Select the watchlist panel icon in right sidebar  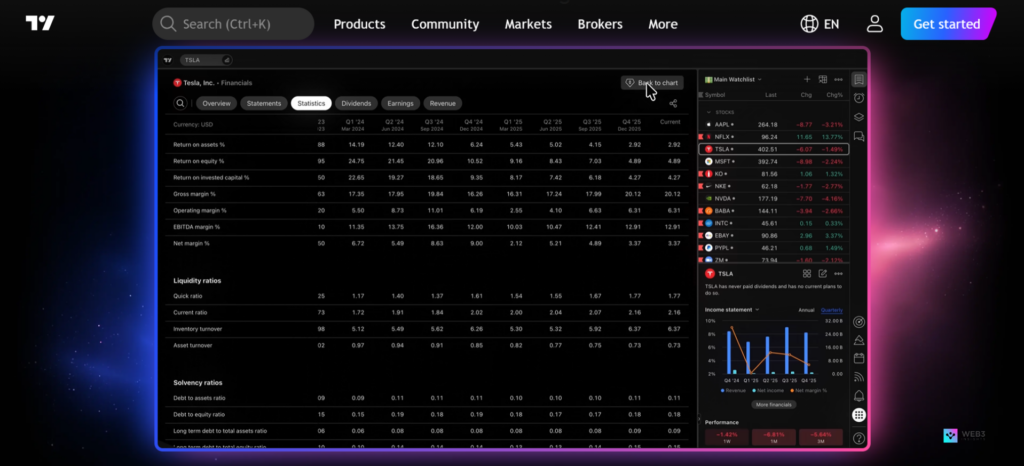(859, 80)
